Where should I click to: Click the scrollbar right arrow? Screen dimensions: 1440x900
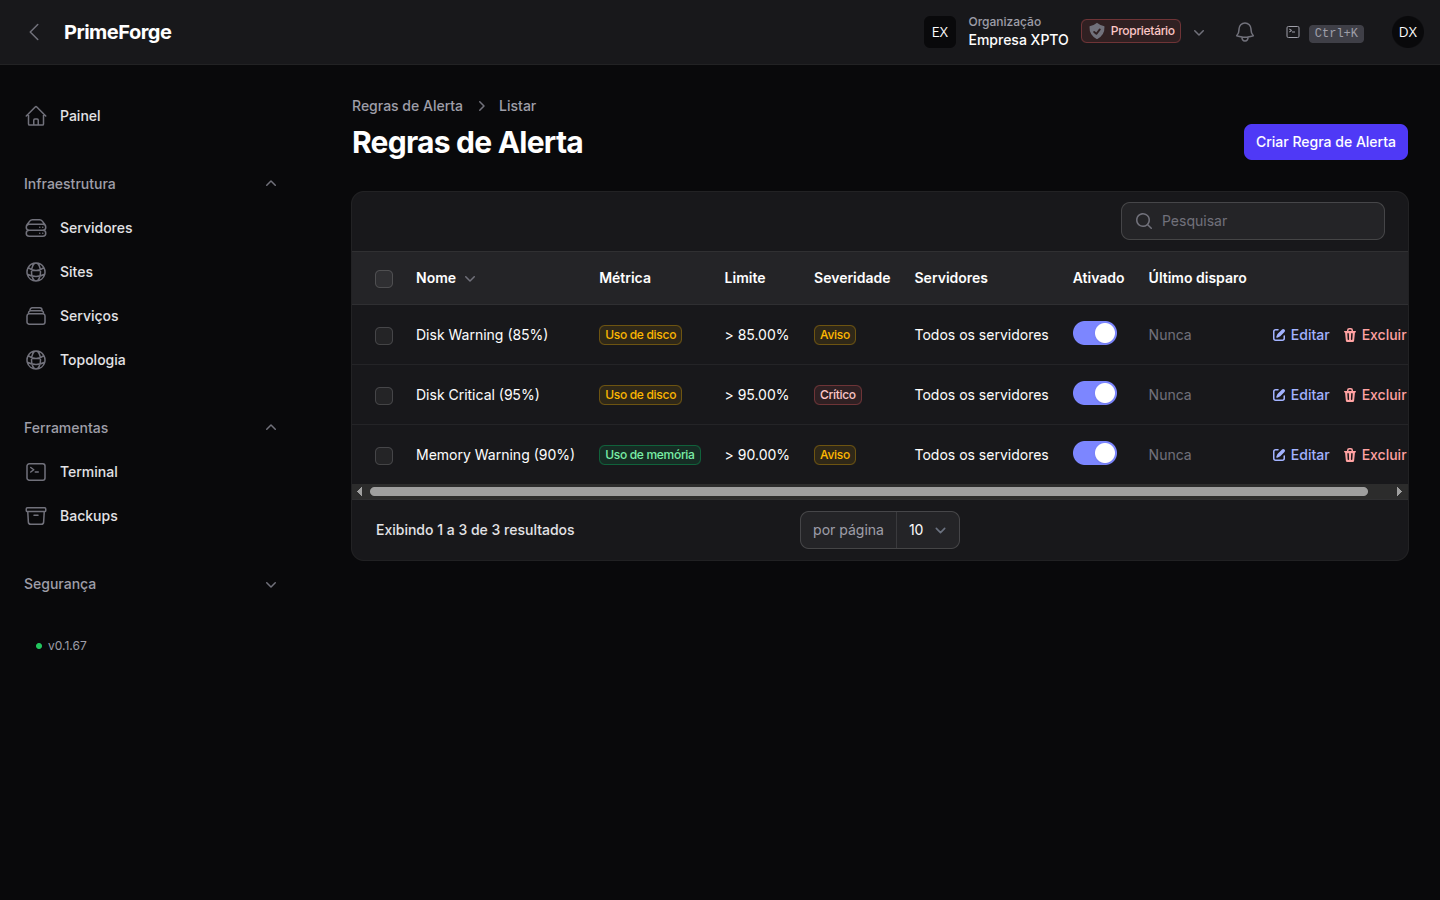pos(1399,491)
